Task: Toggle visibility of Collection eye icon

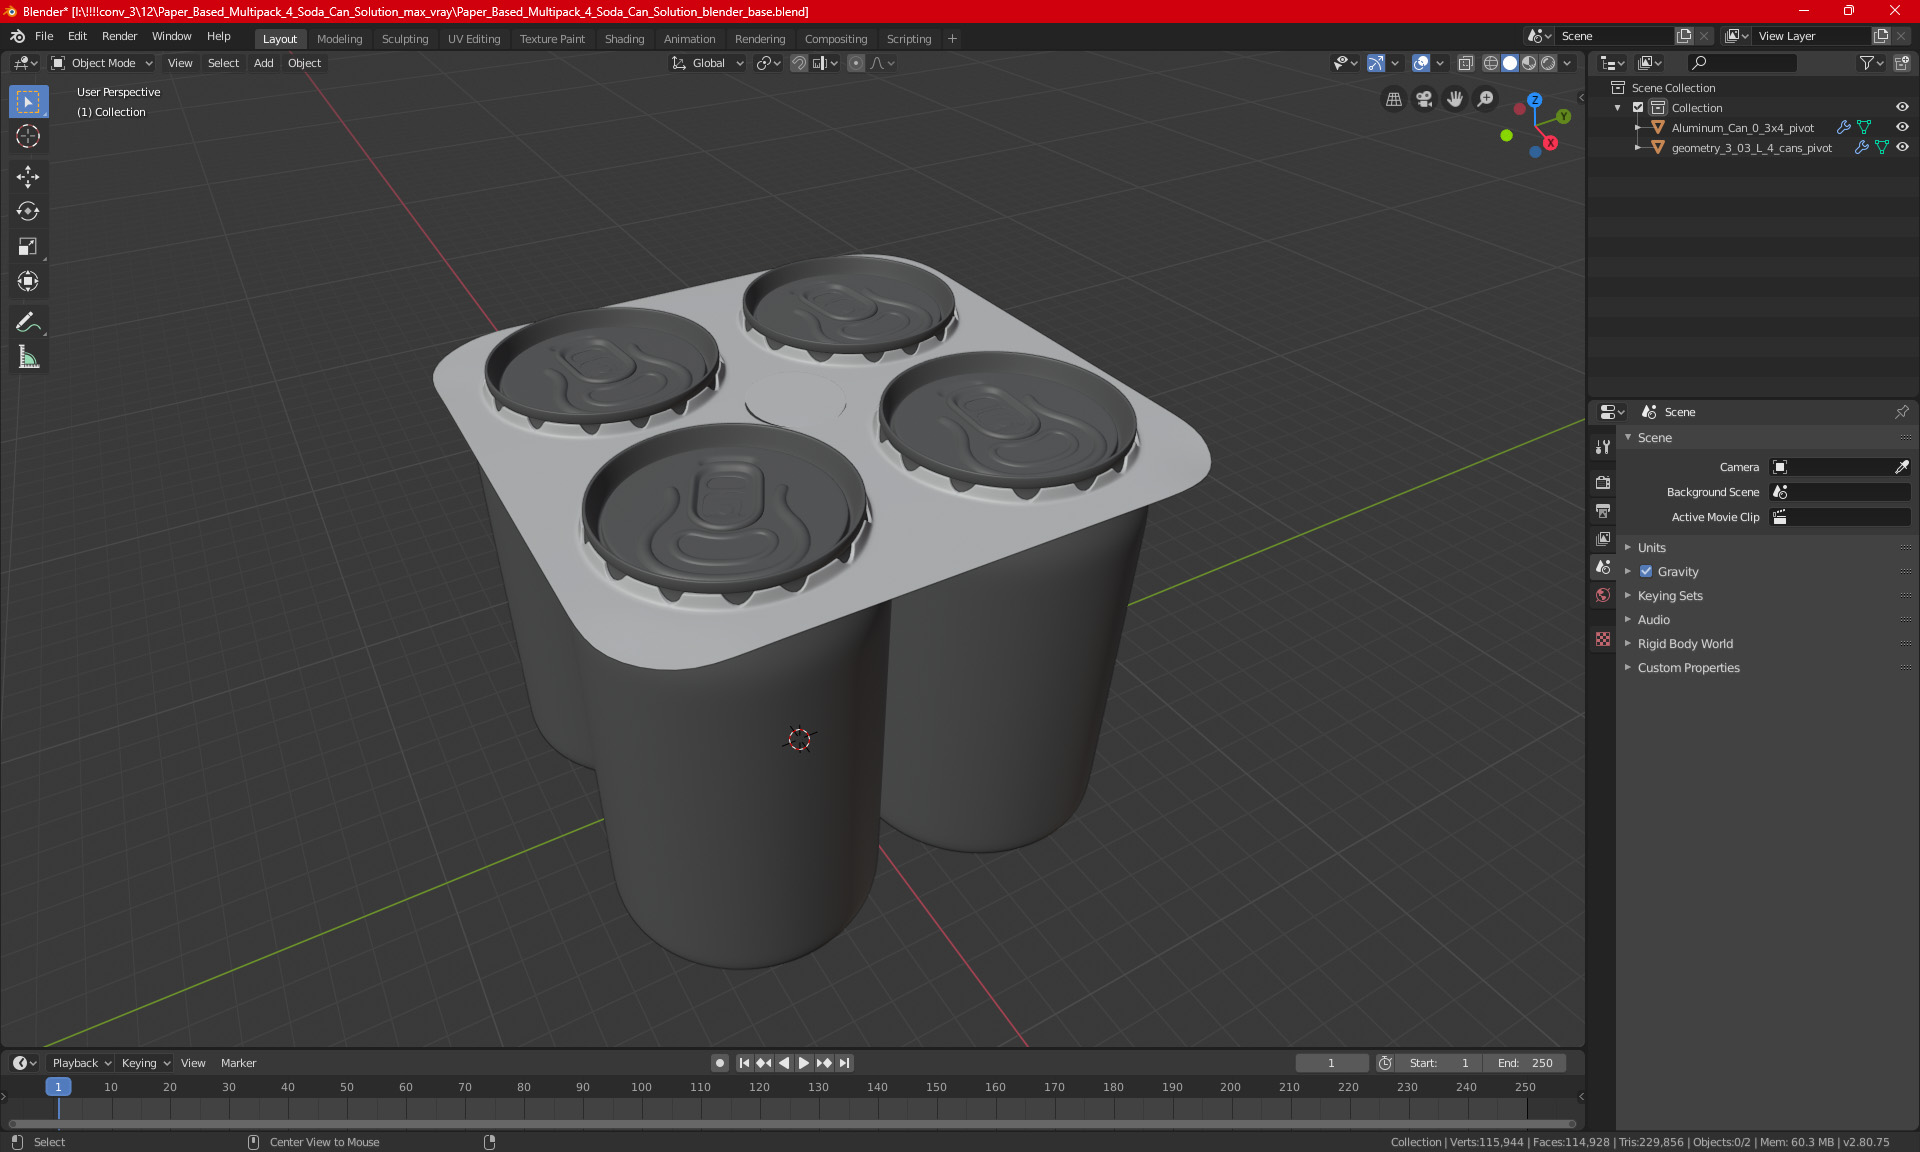Action: pyautogui.click(x=1902, y=107)
